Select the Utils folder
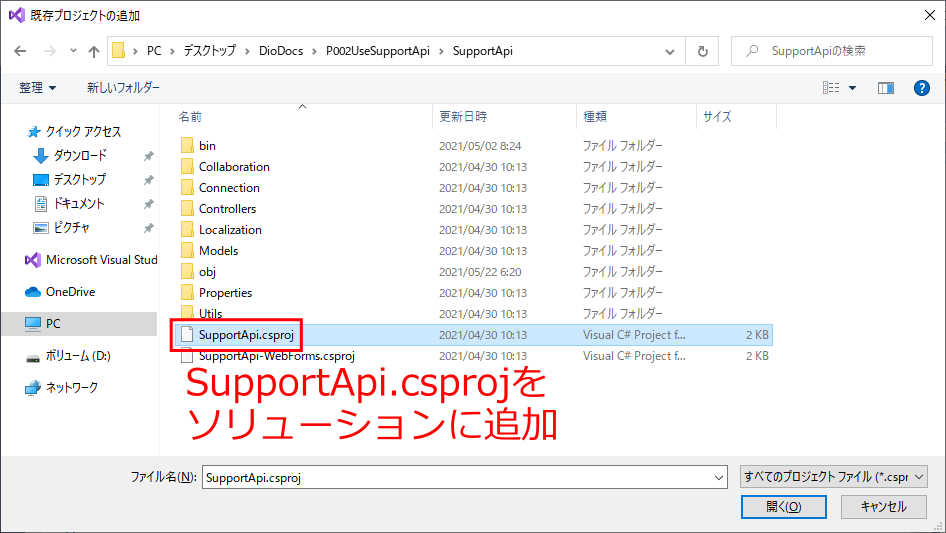946x533 pixels. (211, 314)
